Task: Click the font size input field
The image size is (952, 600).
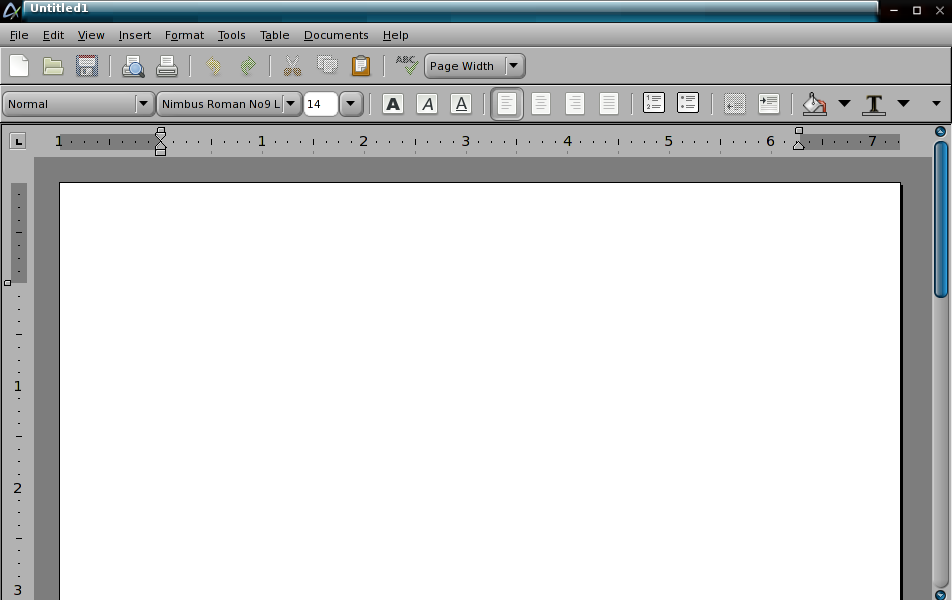Action: point(320,103)
